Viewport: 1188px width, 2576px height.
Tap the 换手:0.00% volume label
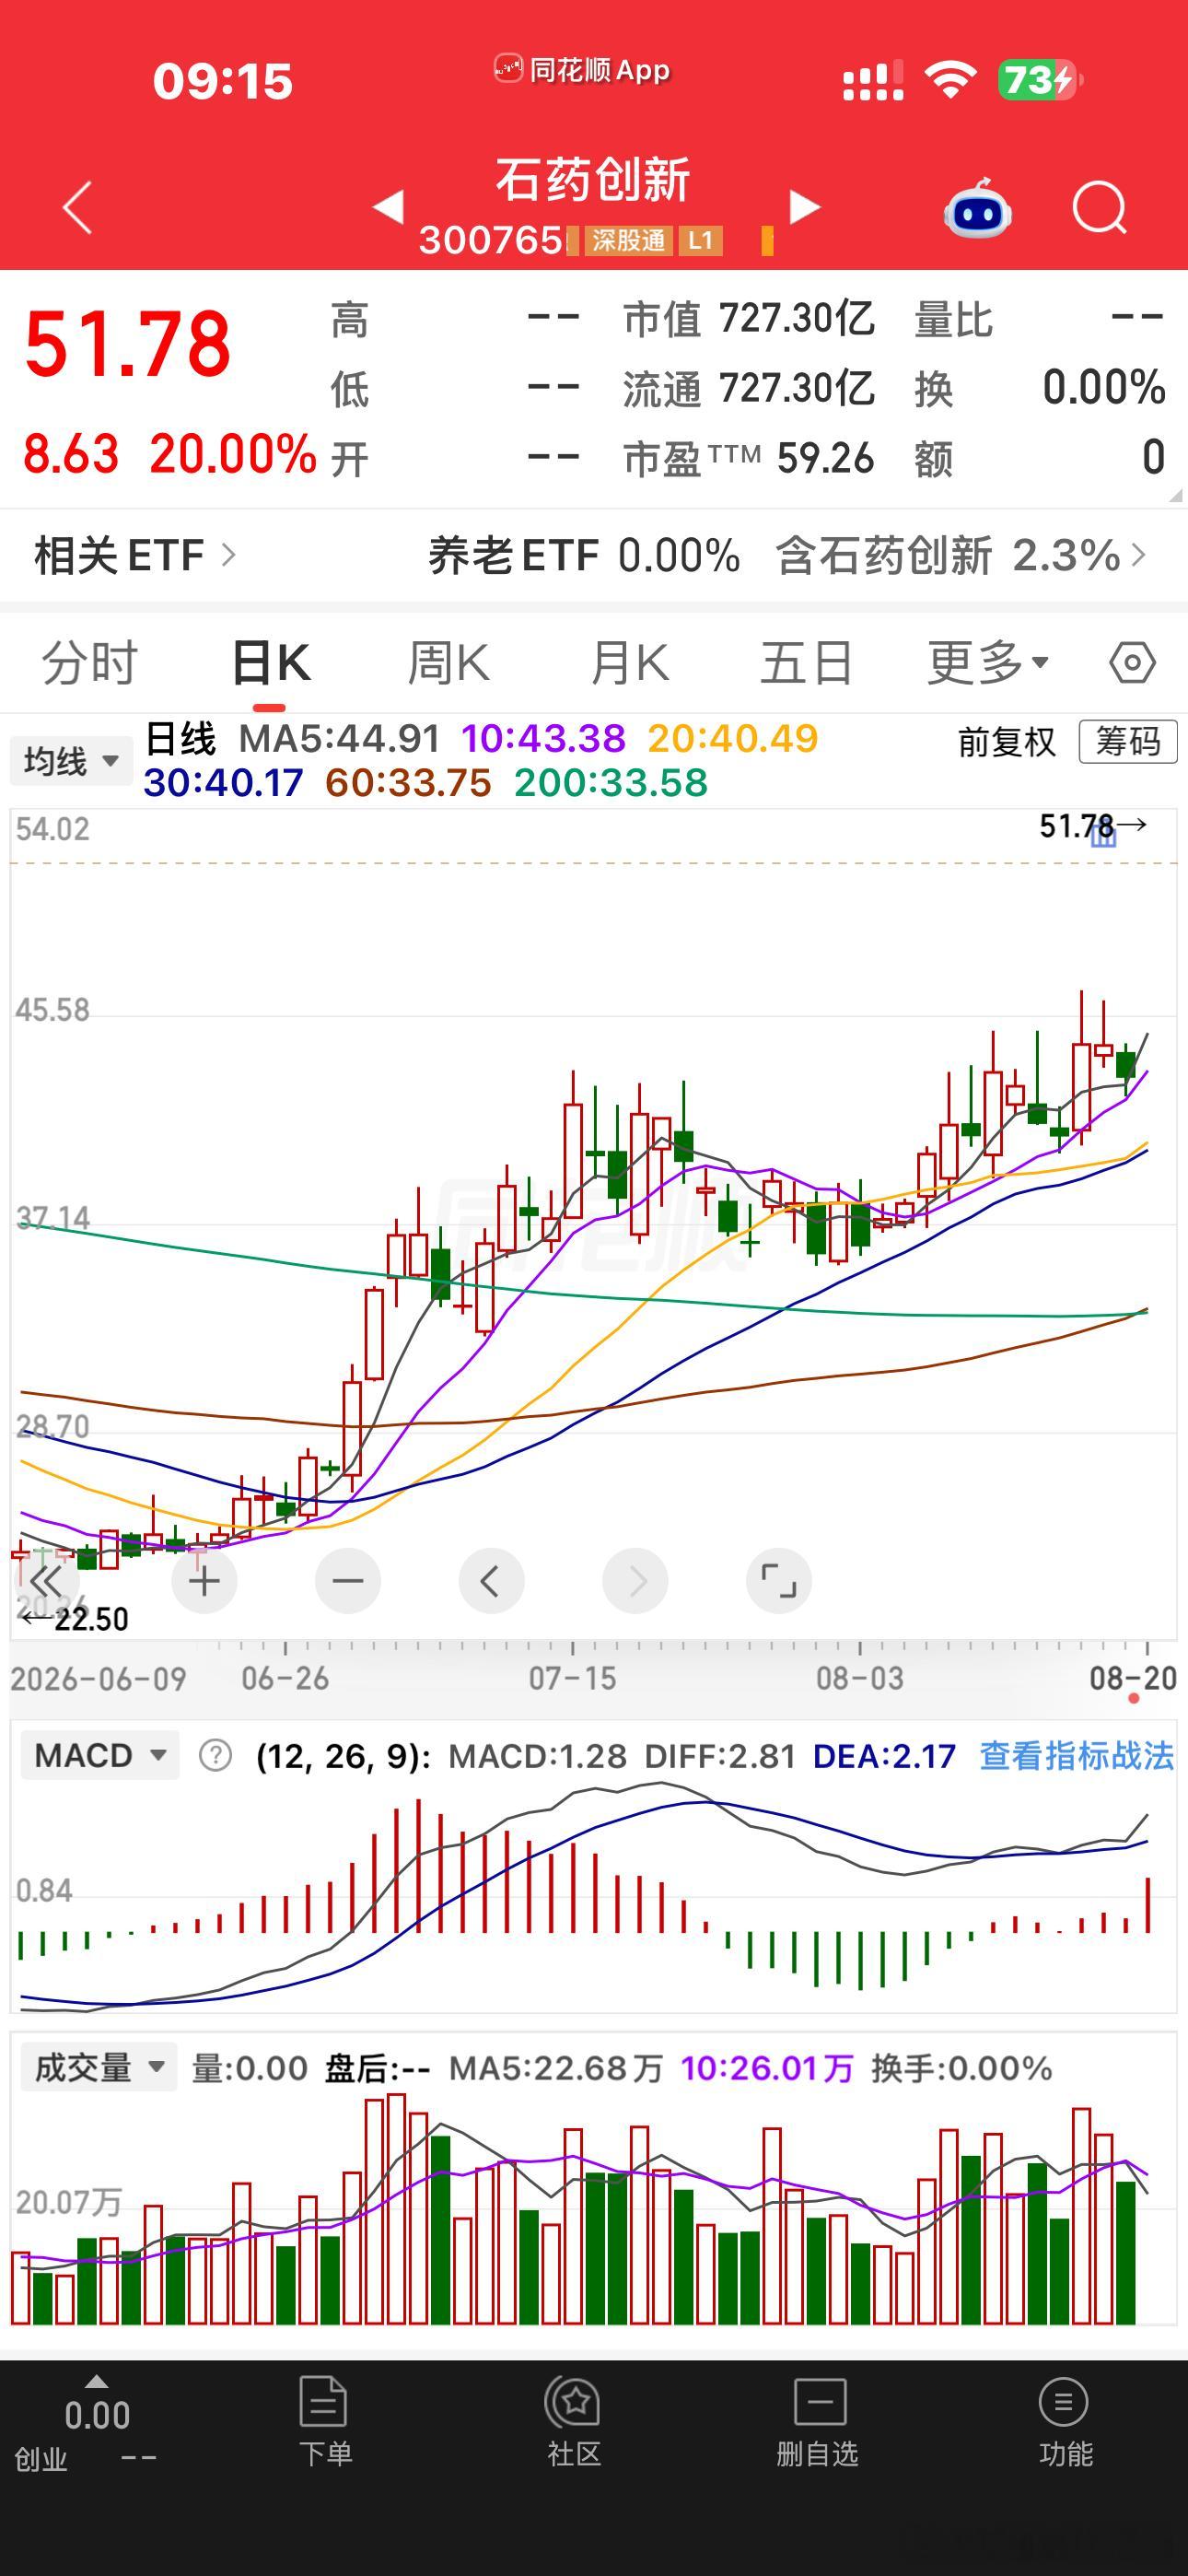[961, 2068]
